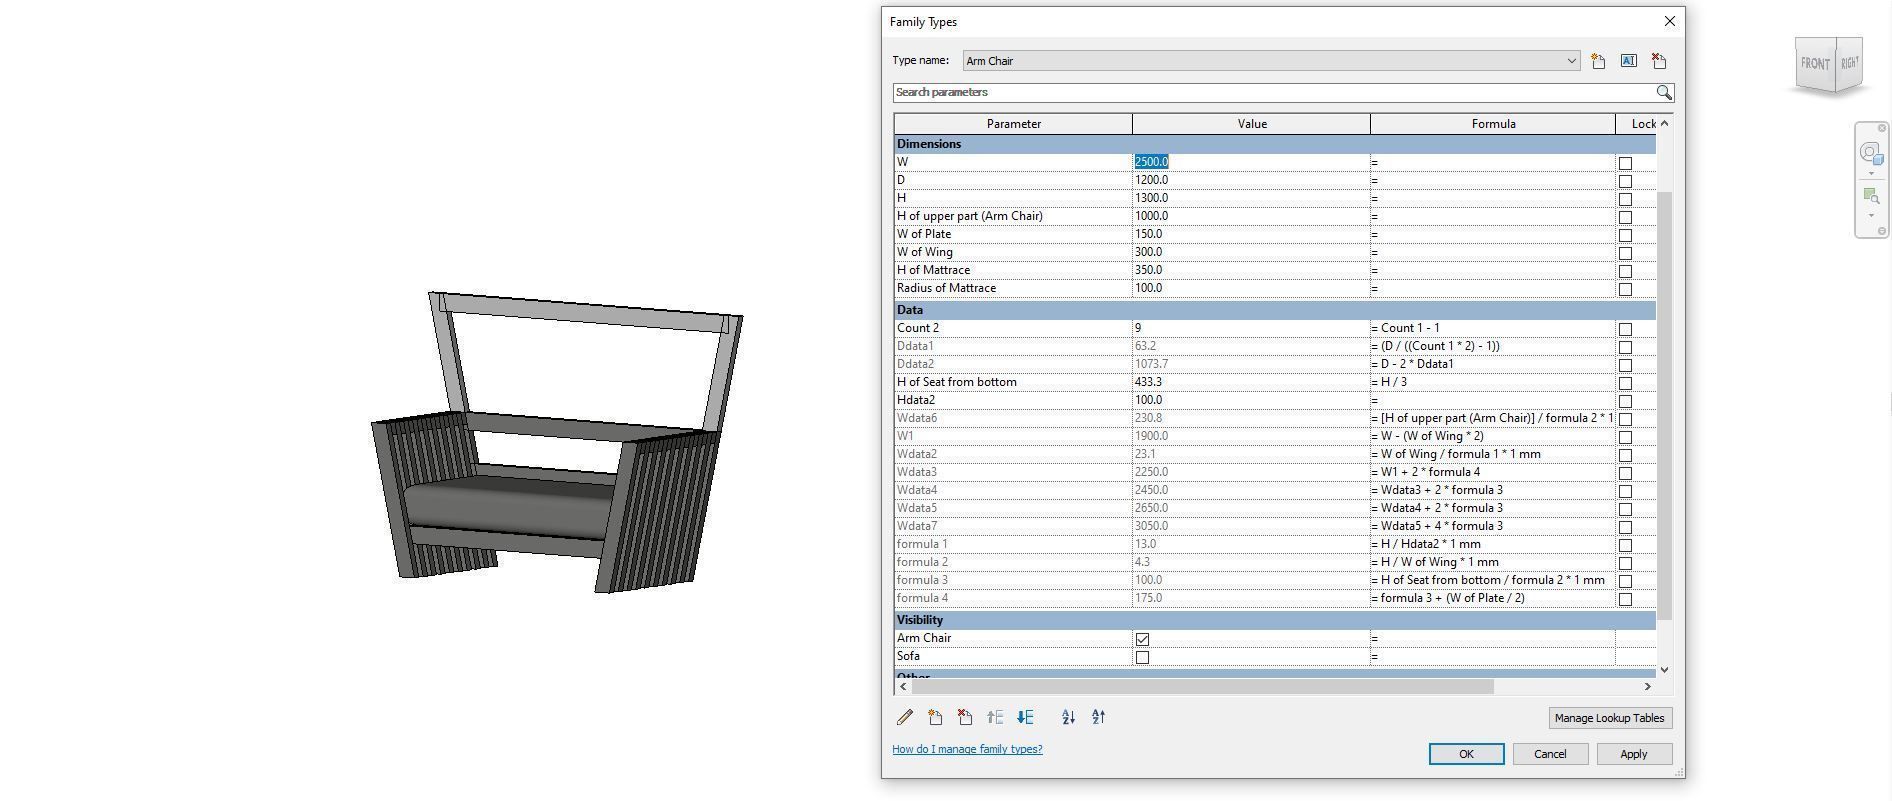Click the search magnifier icon
This screenshot has width=1892, height=801.
click(x=1663, y=92)
